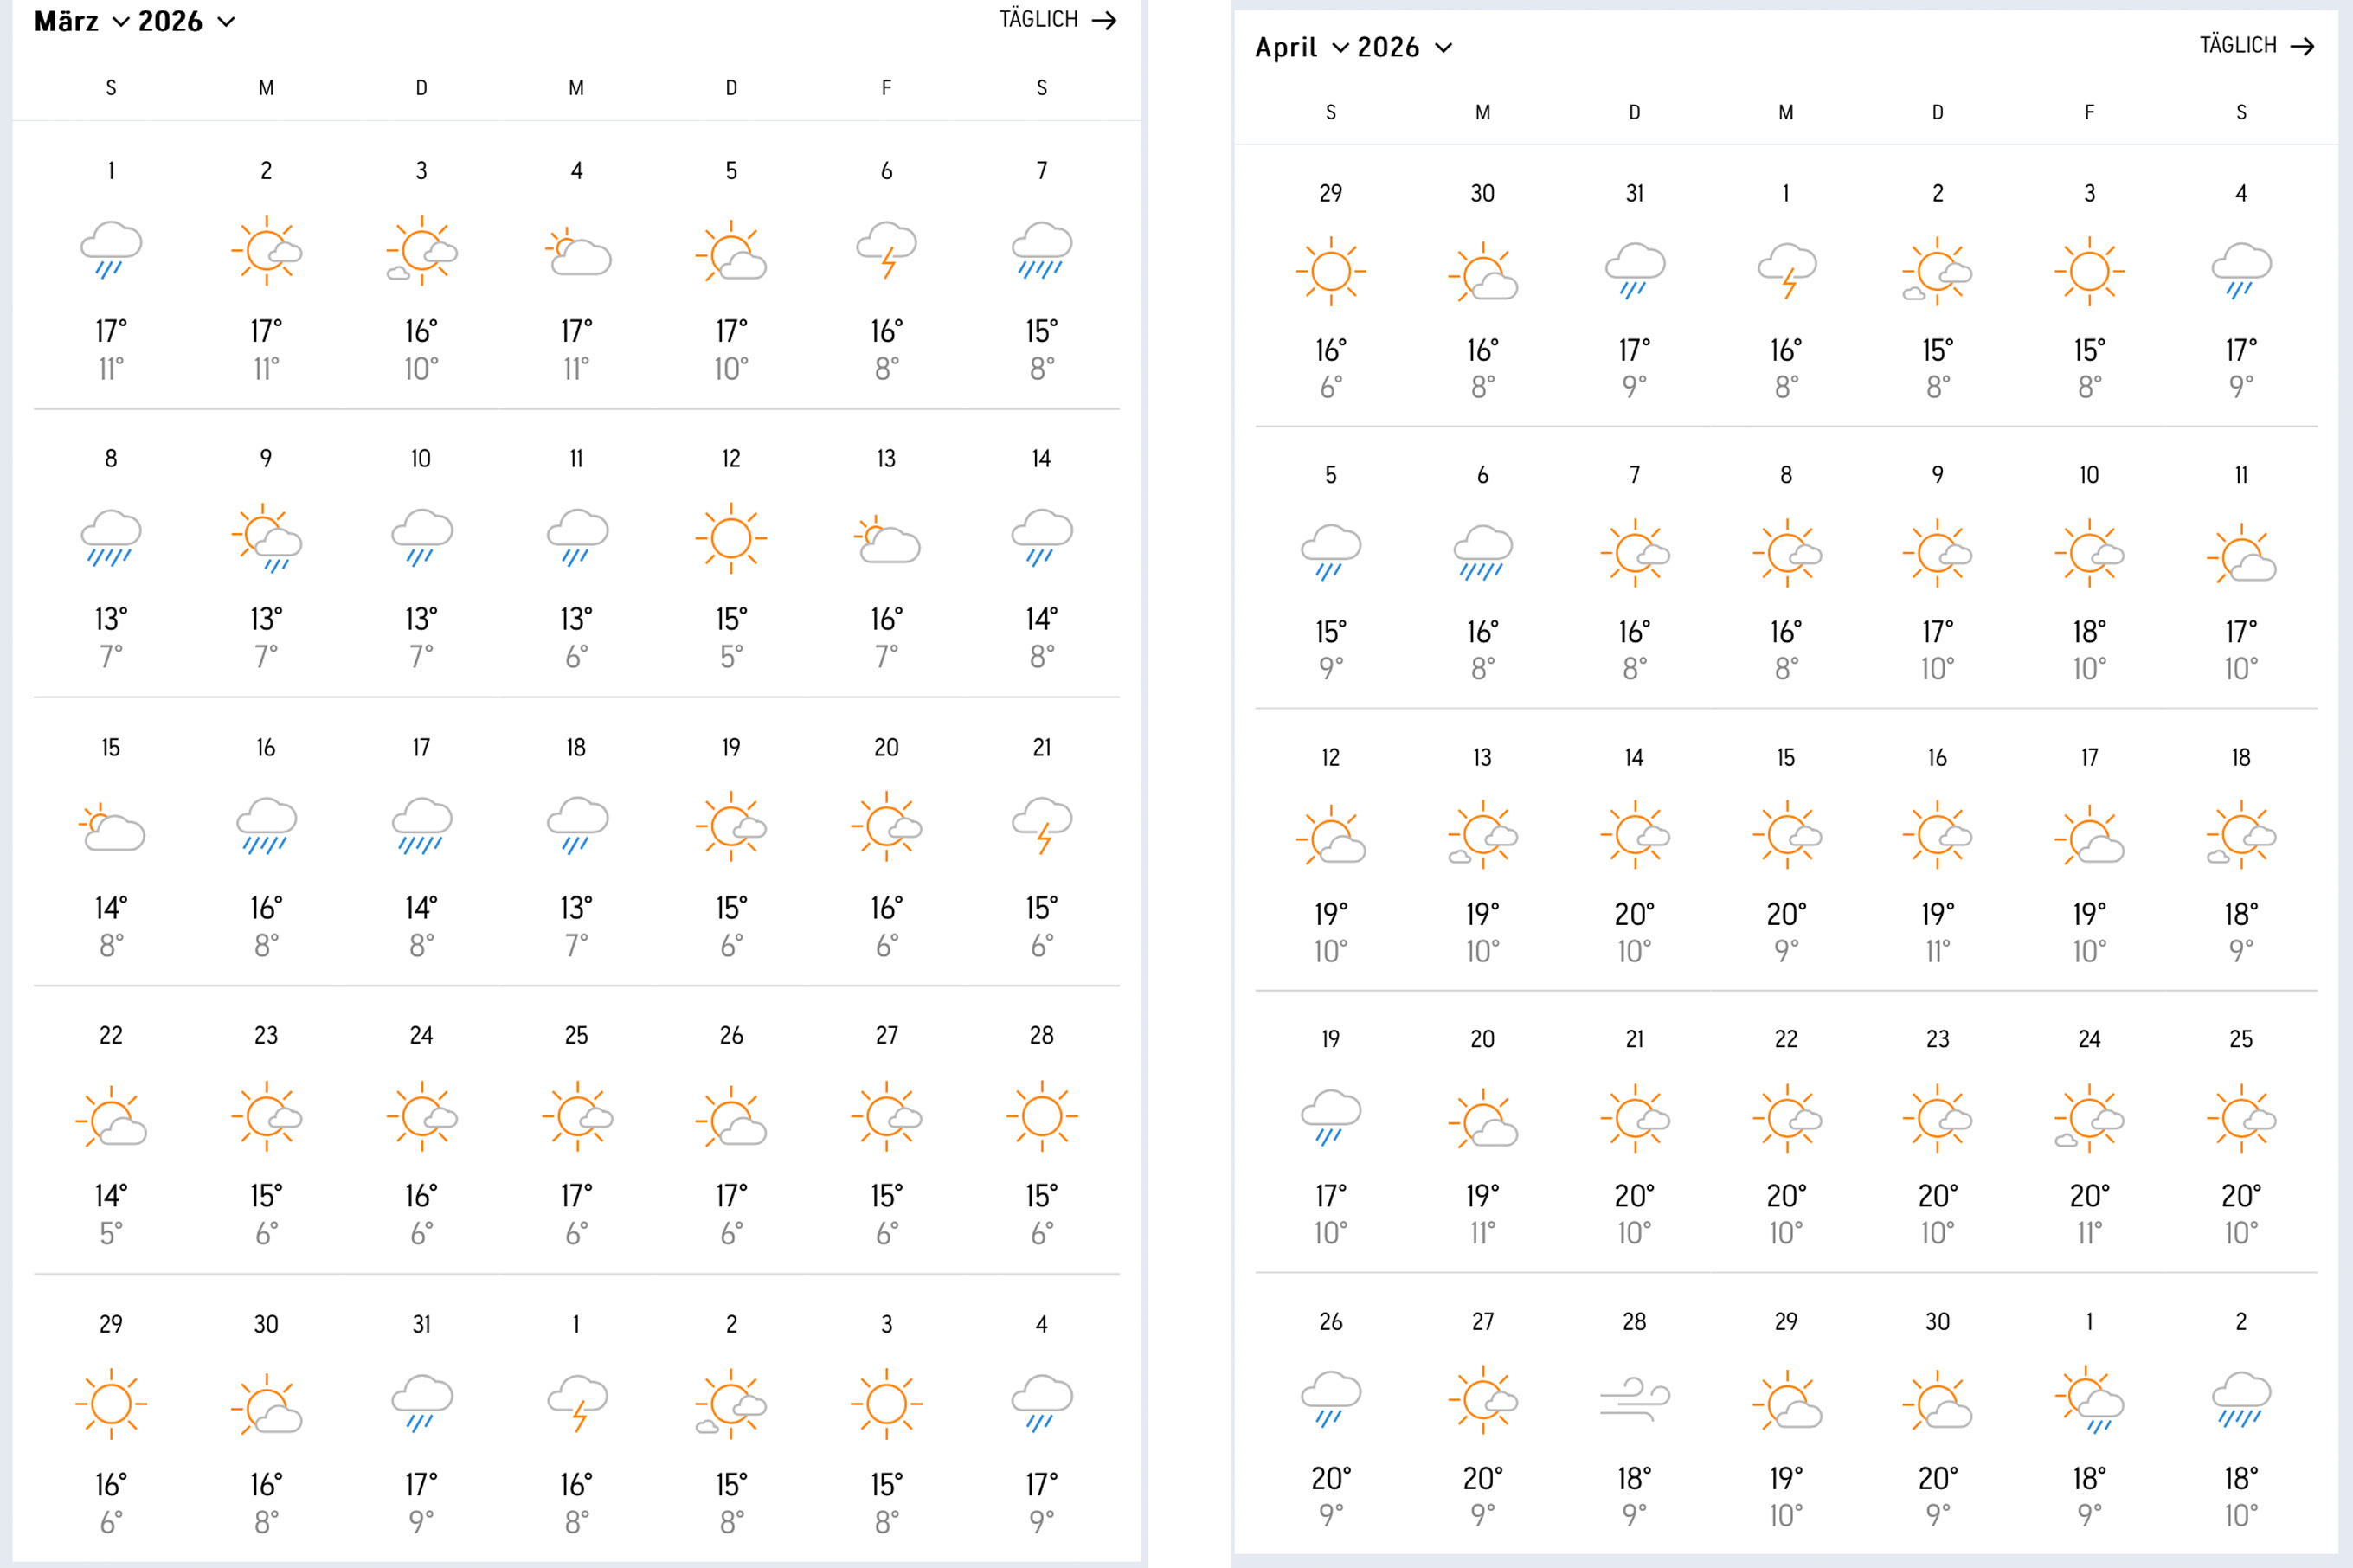Click rain icon on April 19
This screenshot has height=1568, width=2353.
pos(1330,1117)
